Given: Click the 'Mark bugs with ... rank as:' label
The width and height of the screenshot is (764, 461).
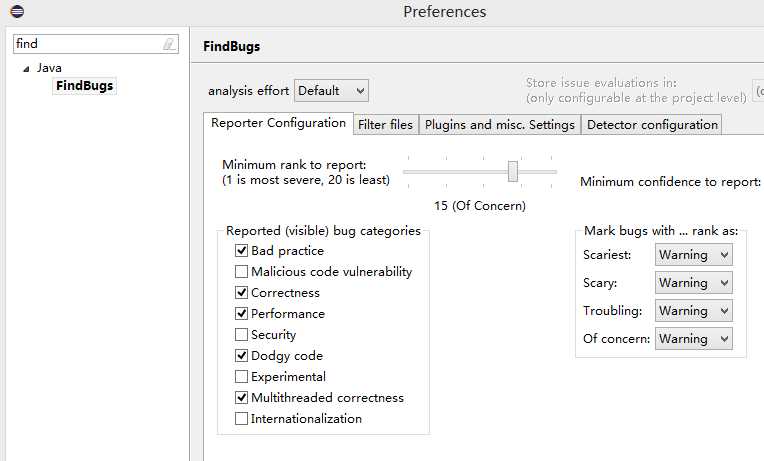Looking at the screenshot, I should (661, 230).
